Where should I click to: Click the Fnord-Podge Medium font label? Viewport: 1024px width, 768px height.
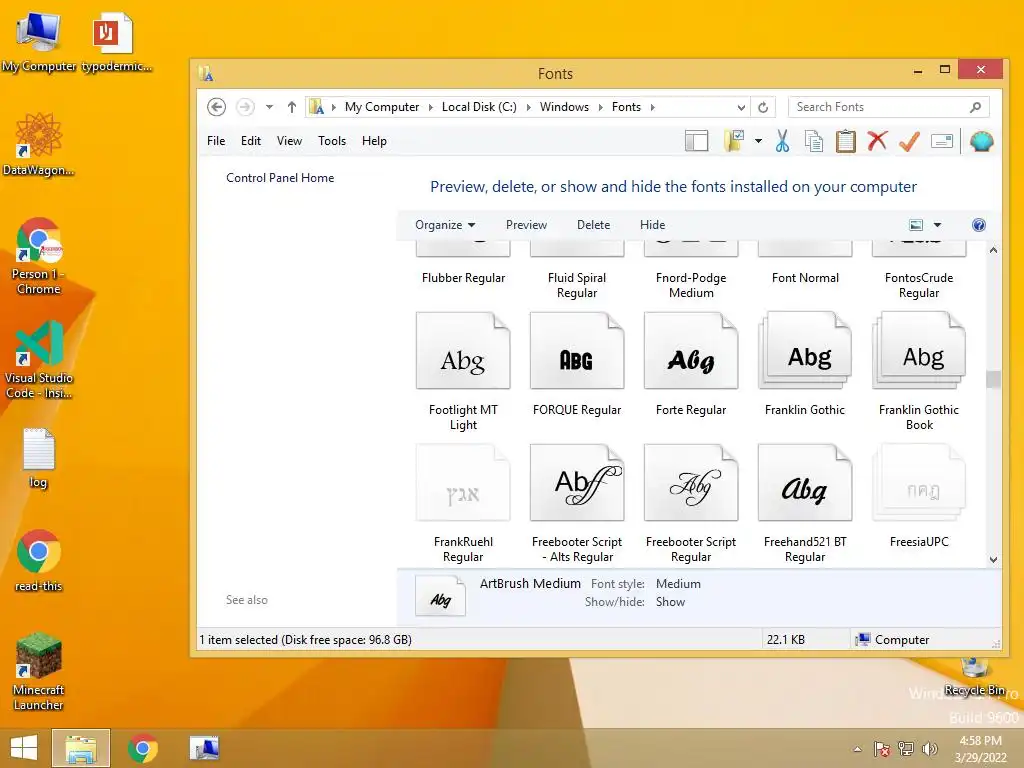click(x=691, y=285)
